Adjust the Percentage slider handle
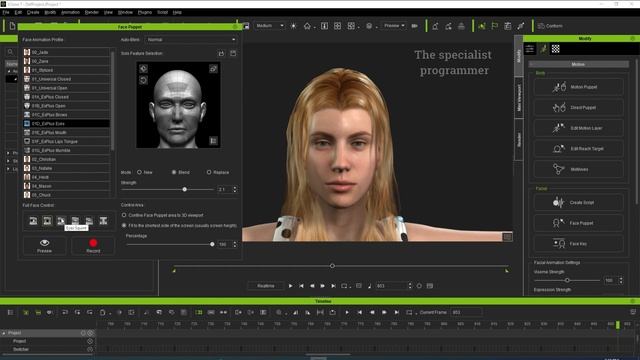640x360 pixels. pyautogui.click(x=212, y=244)
